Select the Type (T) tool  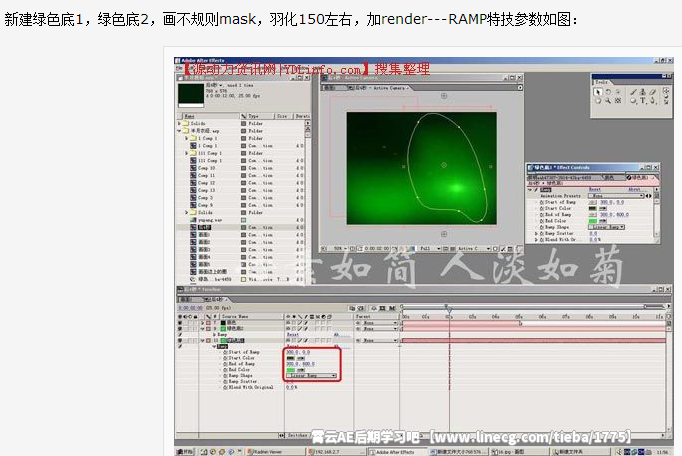pyautogui.click(x=643, y=101)
